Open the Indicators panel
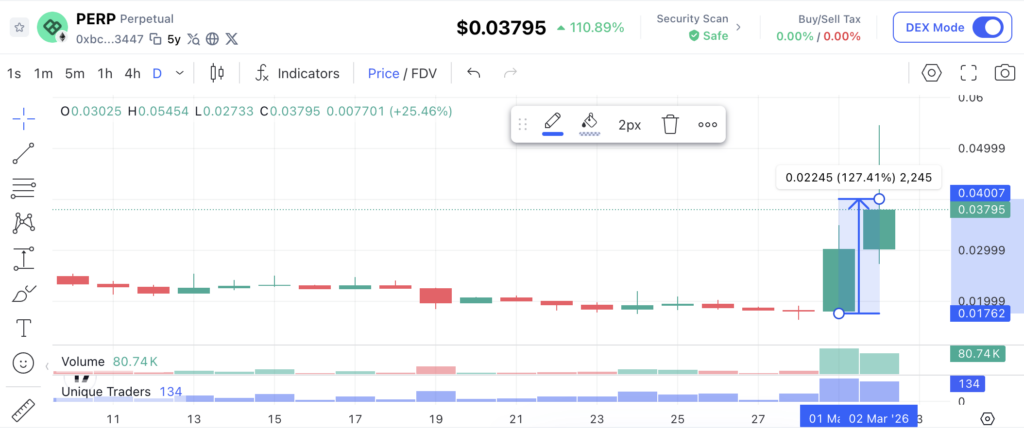This screenshot has height=428, width=1024. [298, 74]
